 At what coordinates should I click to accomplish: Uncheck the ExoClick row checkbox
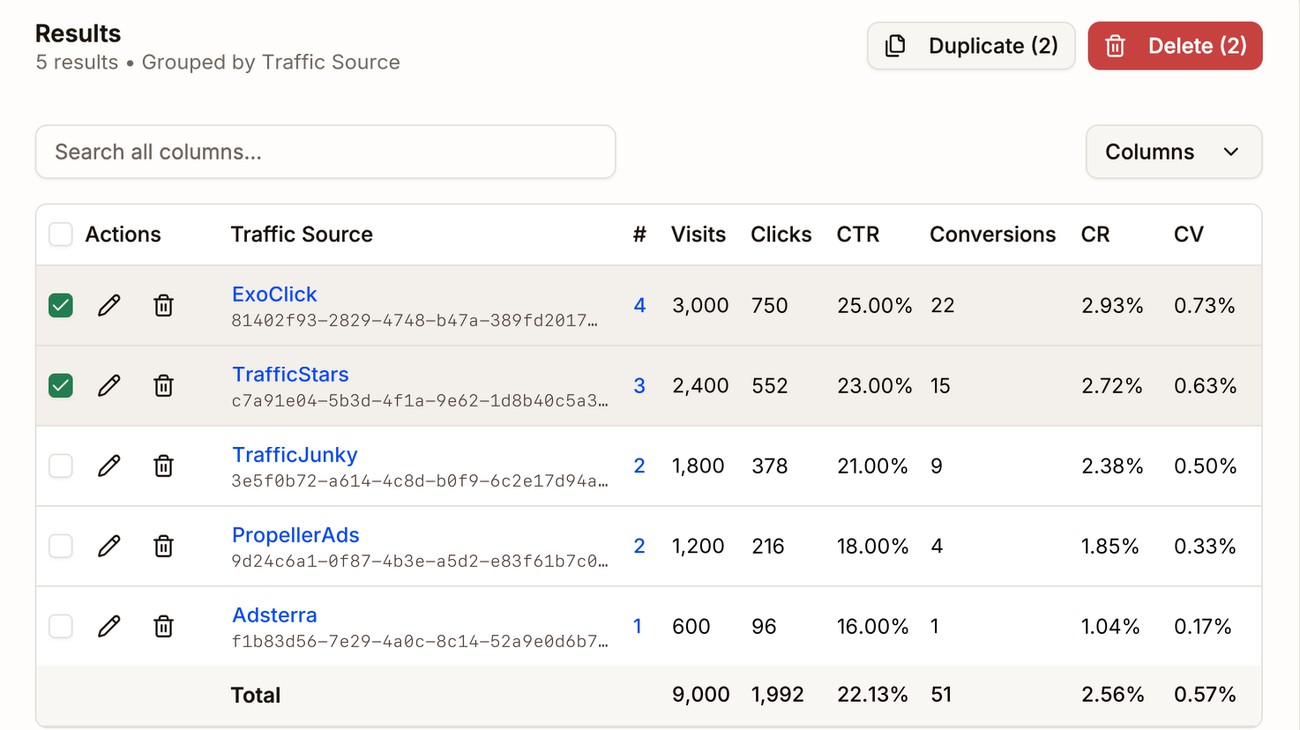tap(61, 306)
